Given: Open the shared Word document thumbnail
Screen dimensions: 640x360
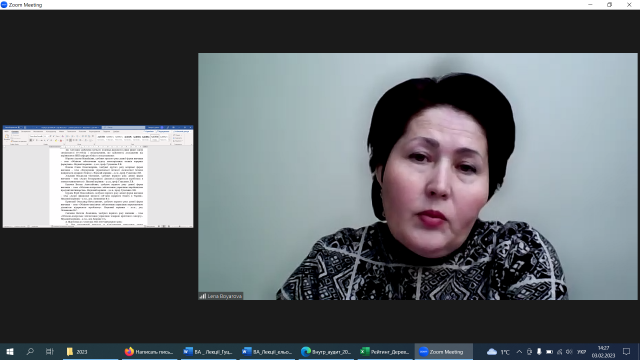Looking at the screenshot, I should click(x=98, y=177).
